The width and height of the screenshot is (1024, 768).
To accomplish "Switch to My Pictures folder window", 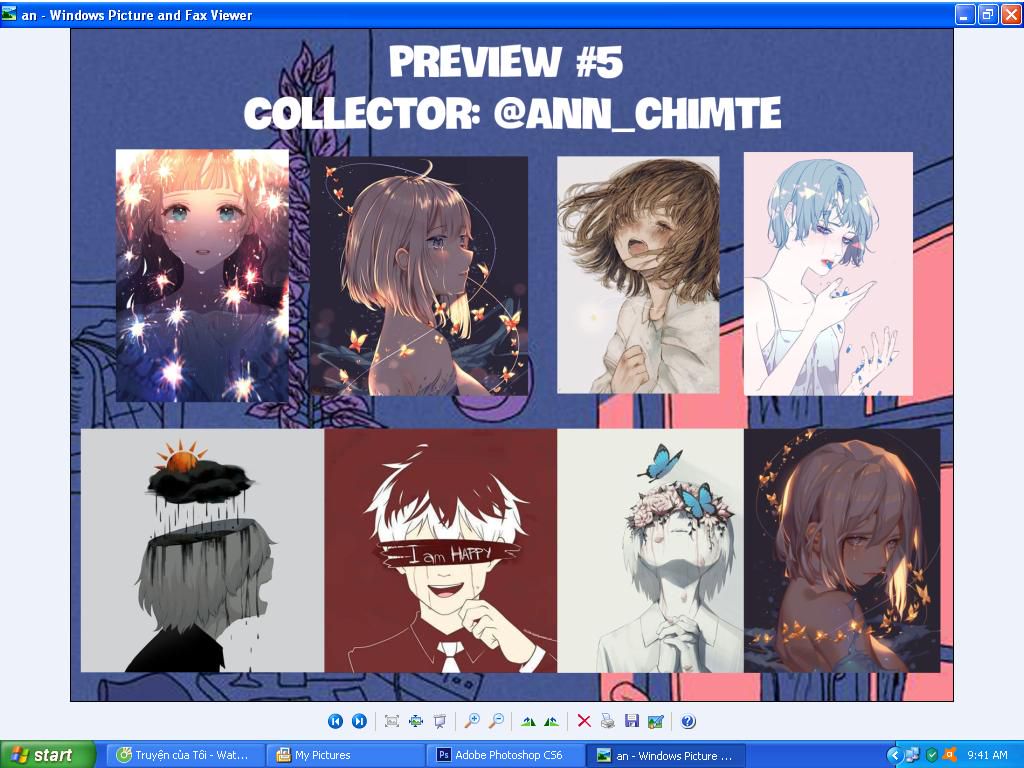I will 345,755.
